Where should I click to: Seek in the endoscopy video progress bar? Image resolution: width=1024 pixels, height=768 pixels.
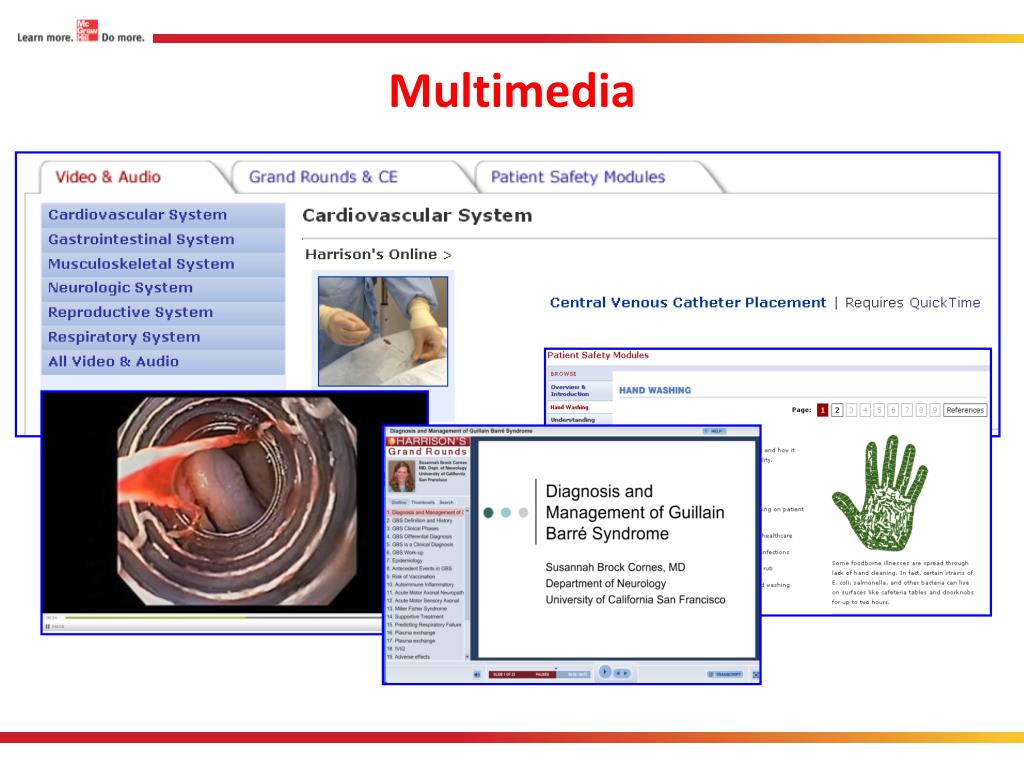coord(222,617)
